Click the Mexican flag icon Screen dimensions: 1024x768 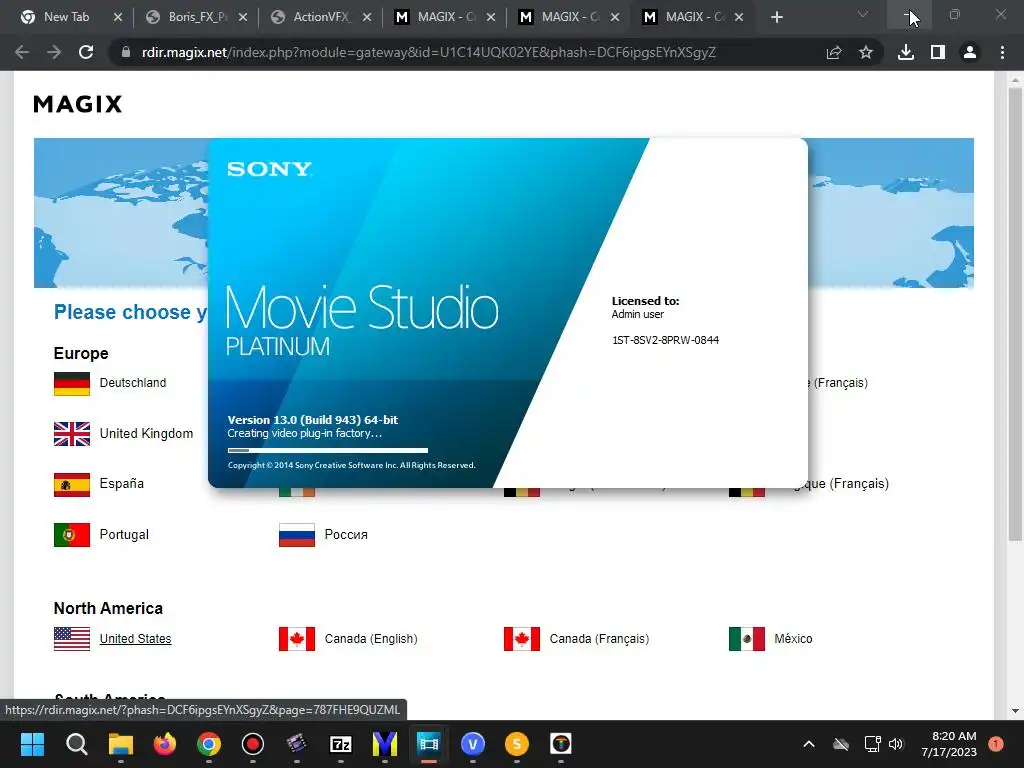pyautogui.click(x=746, y=639)
